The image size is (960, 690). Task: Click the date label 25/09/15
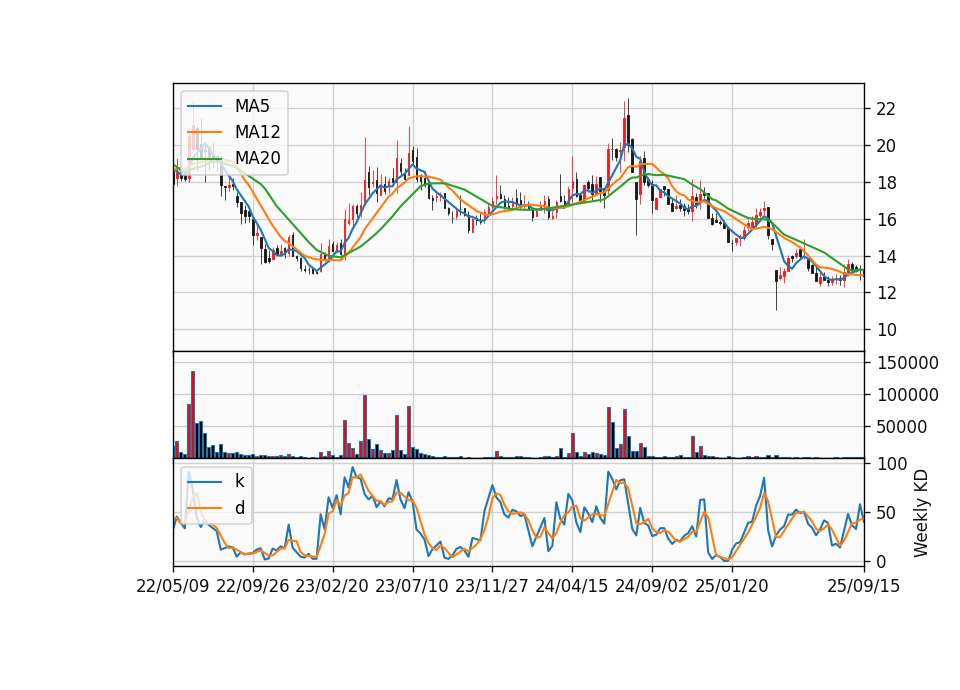pos(864,586)
